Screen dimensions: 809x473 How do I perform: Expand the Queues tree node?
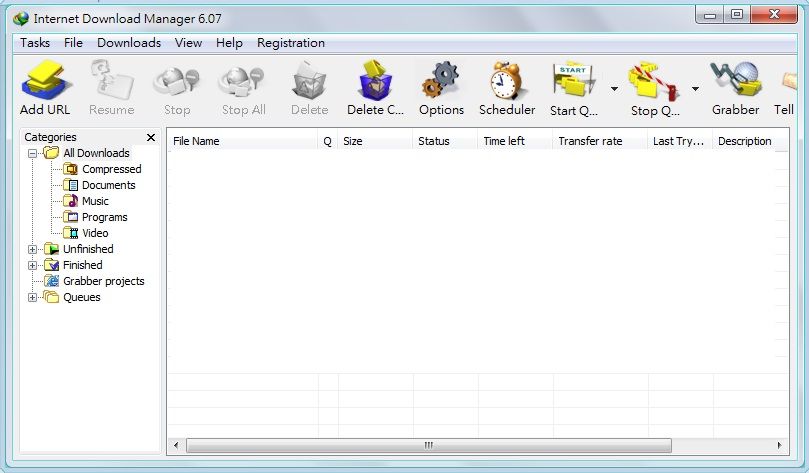click(33, 297)
